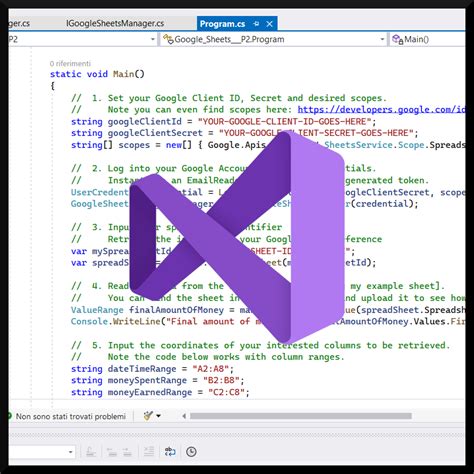474x474 pixels.
Task: Expand the code cleanup dropdown arrow
Action: click(x=158, y=416)
